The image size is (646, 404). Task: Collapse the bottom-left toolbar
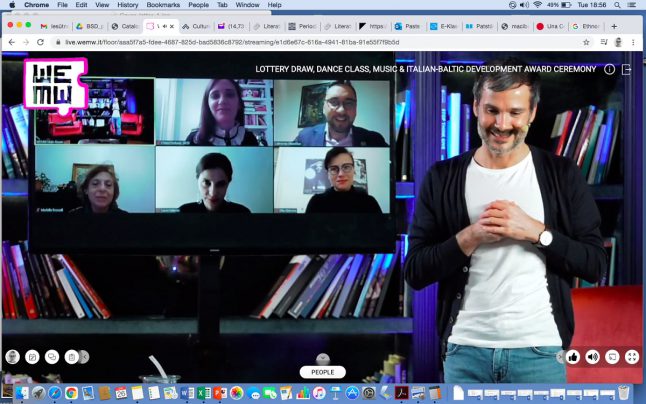(85, 356)
